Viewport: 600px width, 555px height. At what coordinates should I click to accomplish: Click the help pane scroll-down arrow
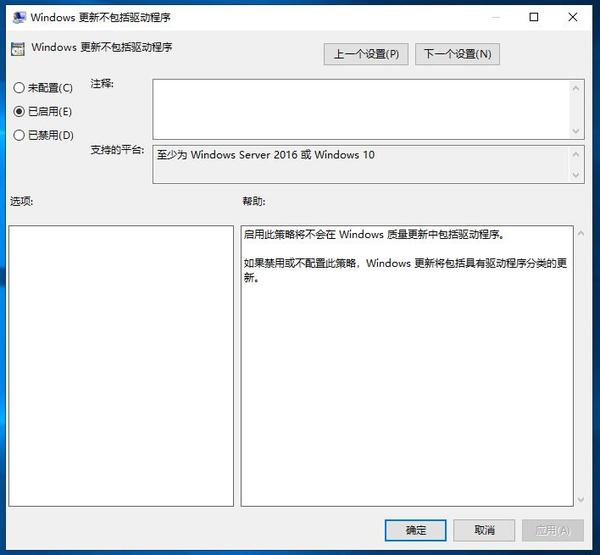pyautogui.click(x=580, y=500)
